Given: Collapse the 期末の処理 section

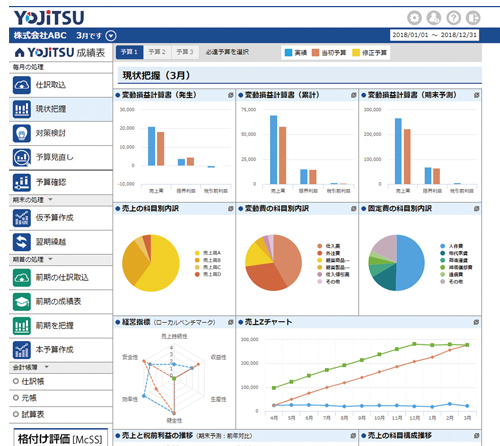Looking at the screenshot, I should (x=51, y=199).
